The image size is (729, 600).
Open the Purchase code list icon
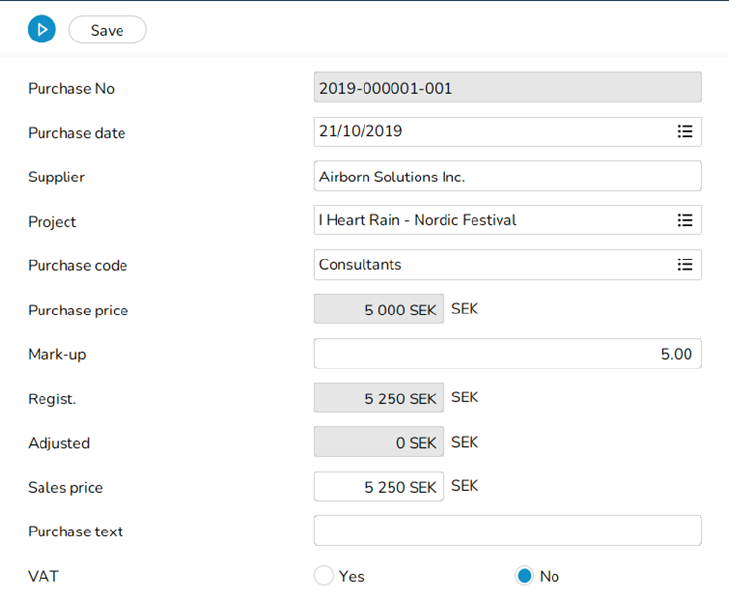[685, 265]
